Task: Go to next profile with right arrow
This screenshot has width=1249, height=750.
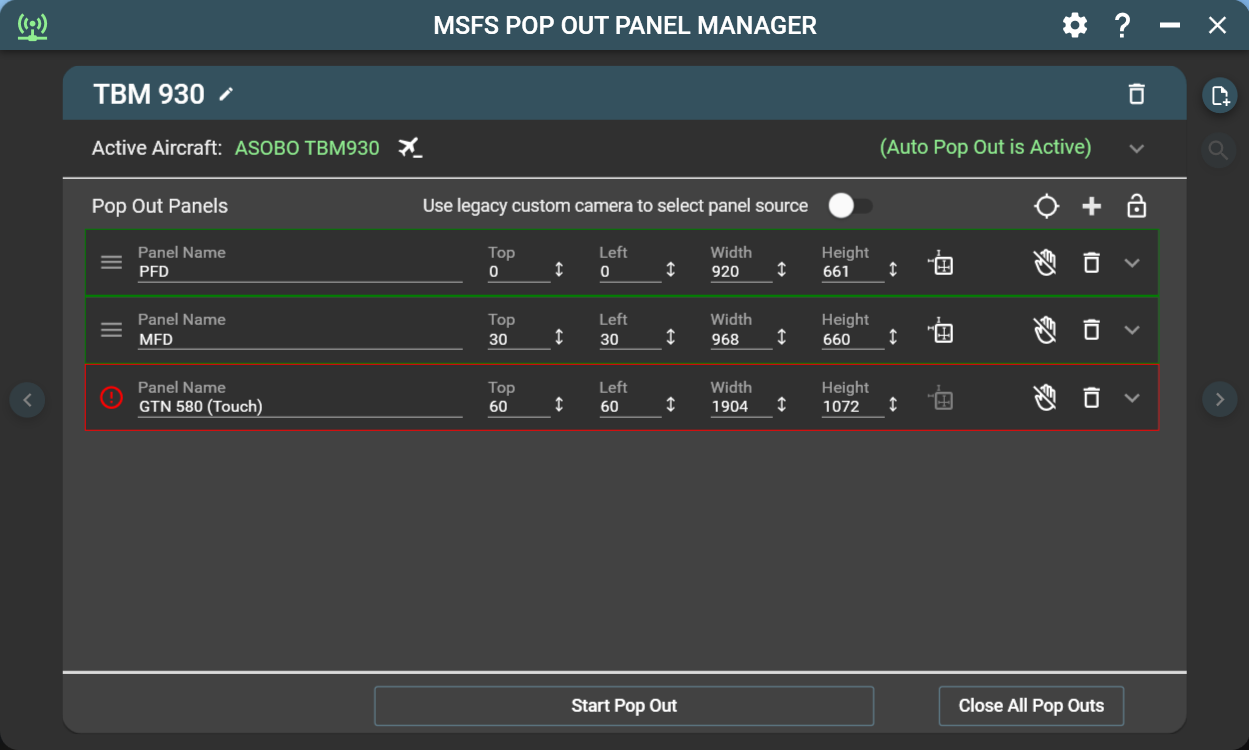Action: point(1219,401)
